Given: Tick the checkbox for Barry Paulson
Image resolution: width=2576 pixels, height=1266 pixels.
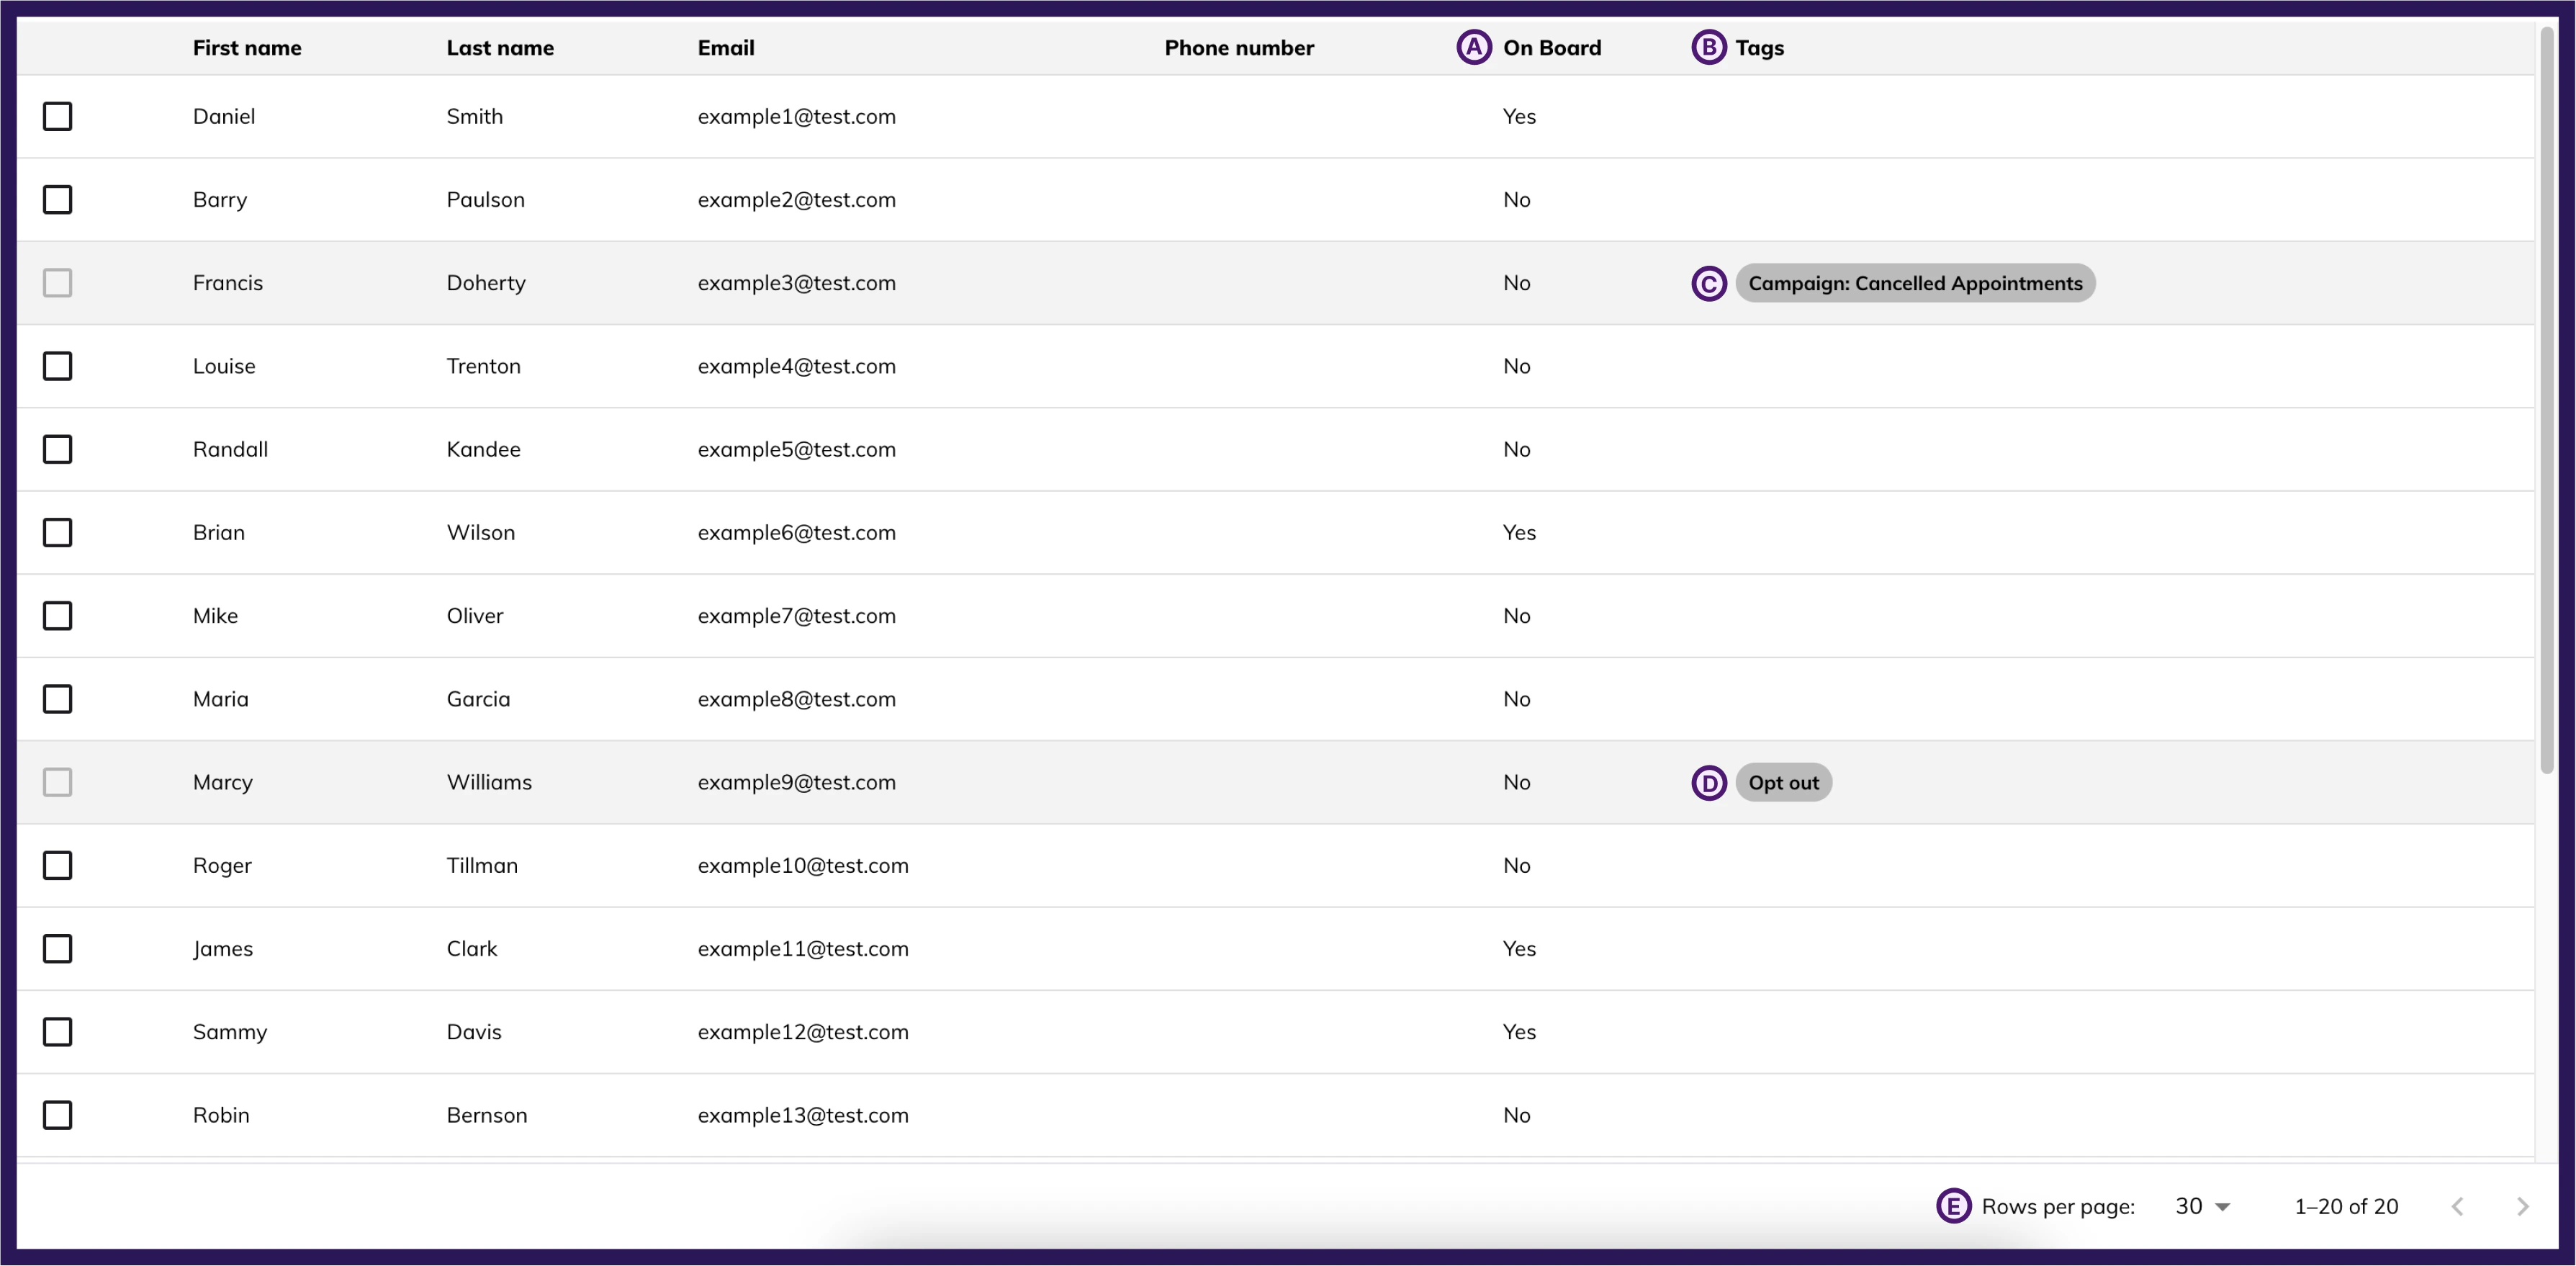Looking at the screenshot, I should click(58, 199).
